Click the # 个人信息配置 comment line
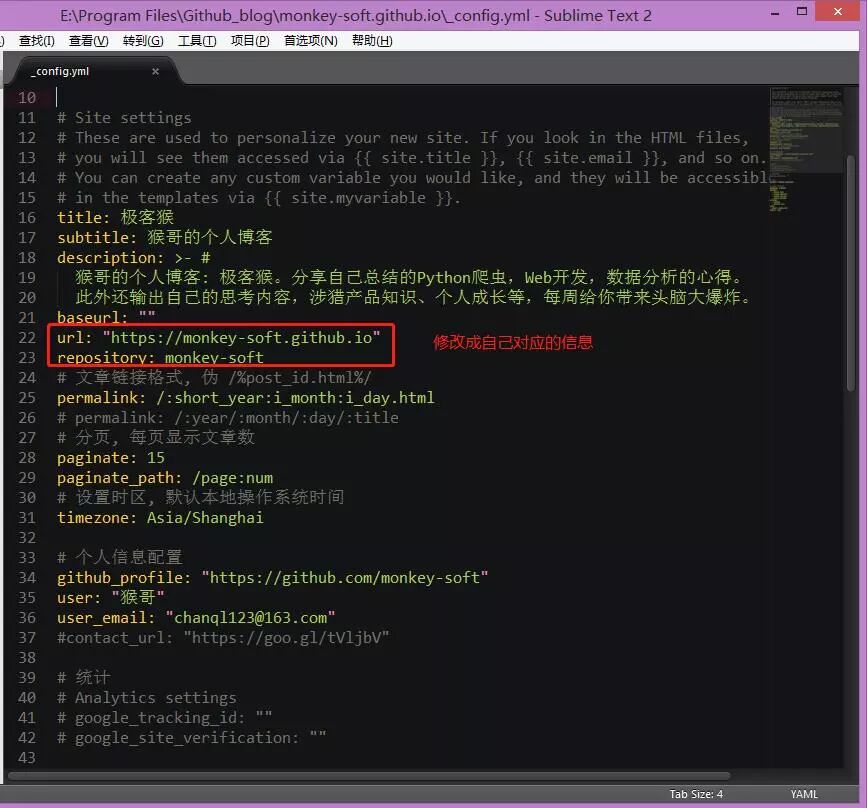Image resolution: width=867 pixels, height=808 pixels. tap(120, 557)
